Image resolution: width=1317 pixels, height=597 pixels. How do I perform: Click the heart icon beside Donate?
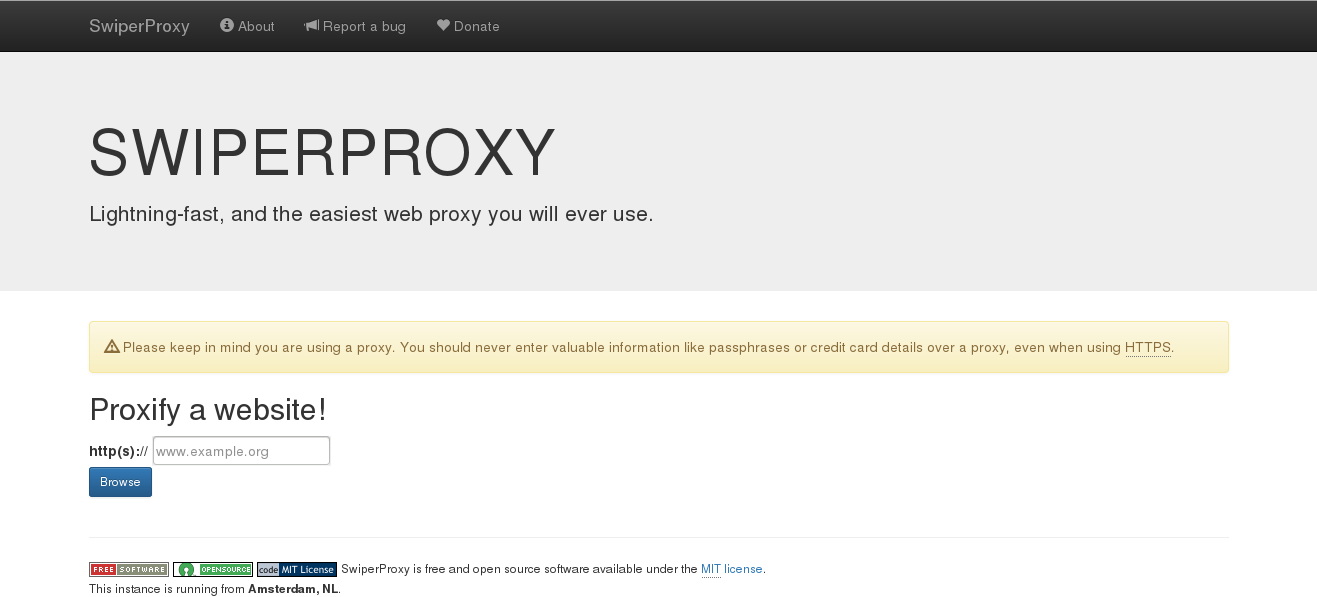444,26
